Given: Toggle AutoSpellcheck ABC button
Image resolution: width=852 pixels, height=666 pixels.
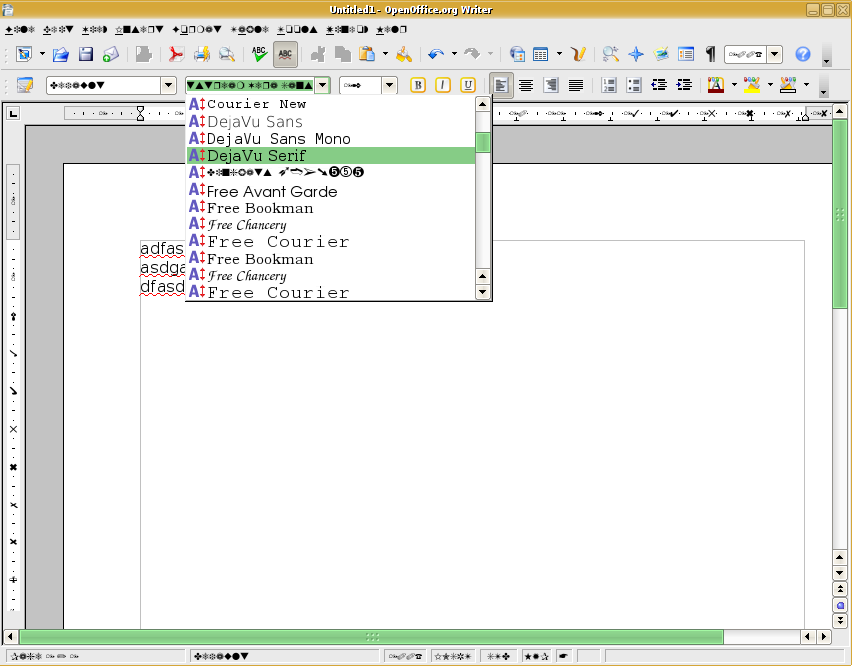Looking at the screenshot, I should click(285, 54).
